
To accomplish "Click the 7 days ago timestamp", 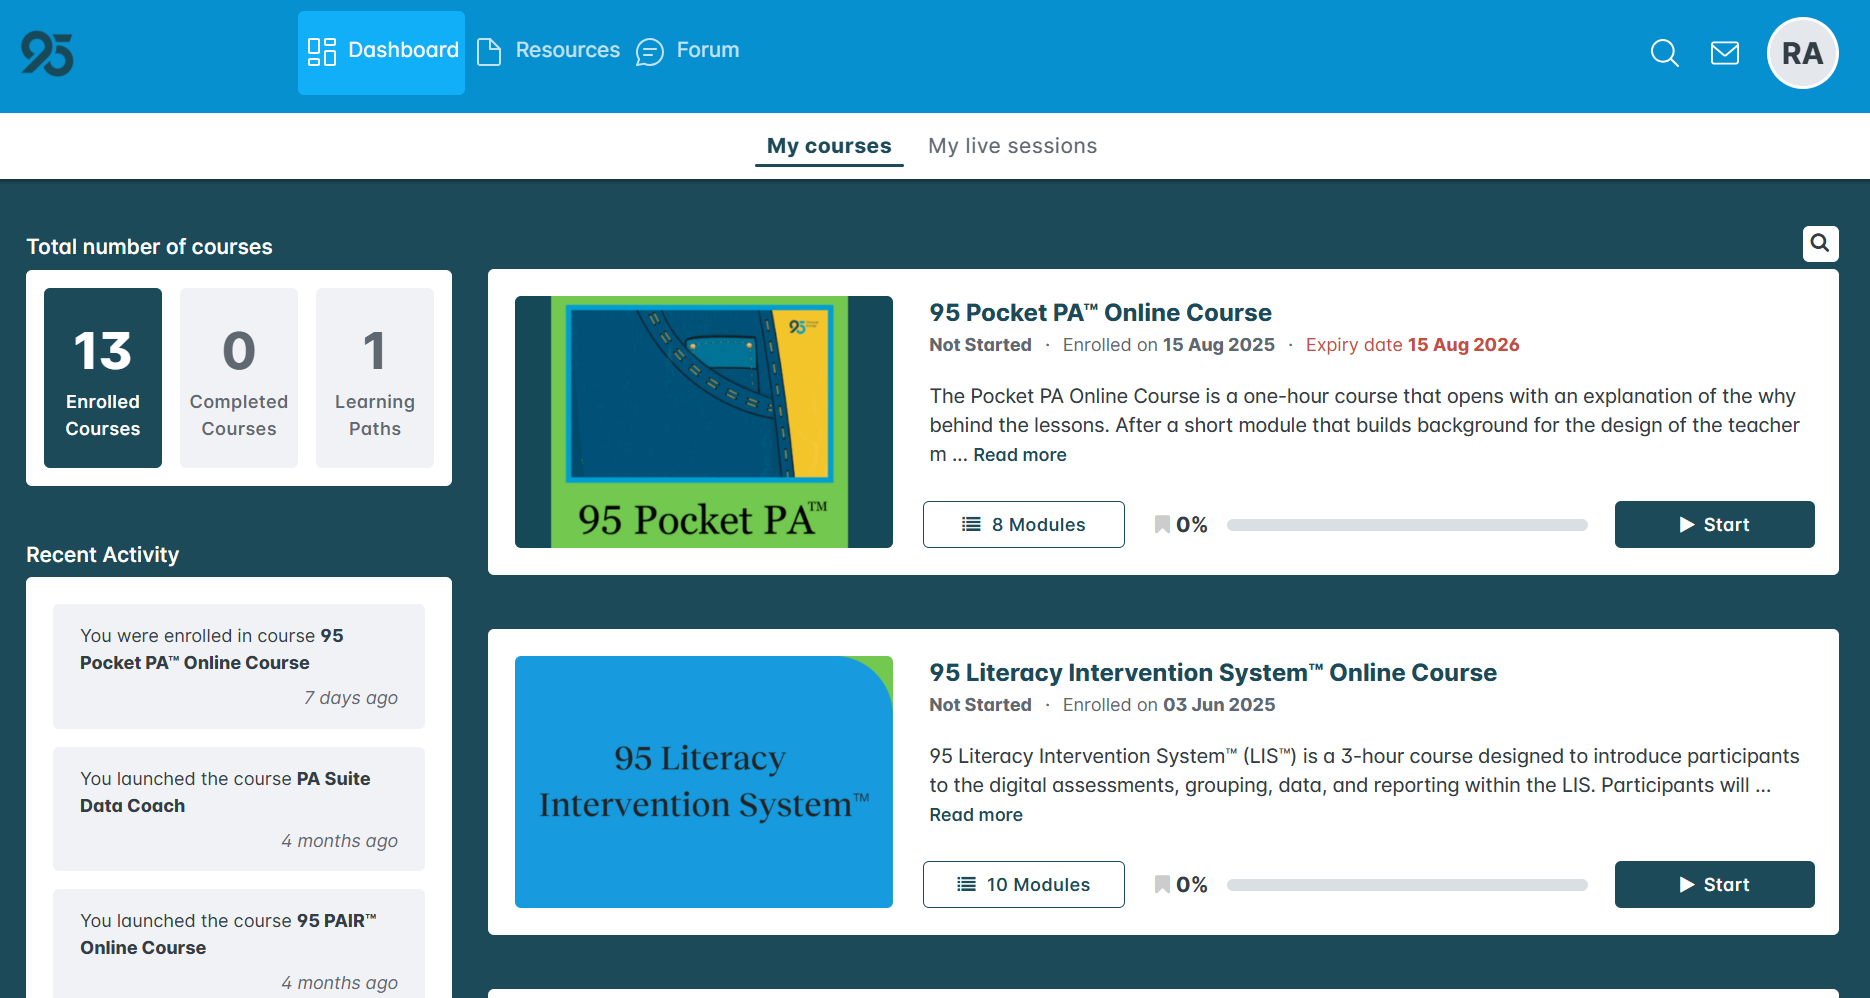I will [x=351, y=698].
